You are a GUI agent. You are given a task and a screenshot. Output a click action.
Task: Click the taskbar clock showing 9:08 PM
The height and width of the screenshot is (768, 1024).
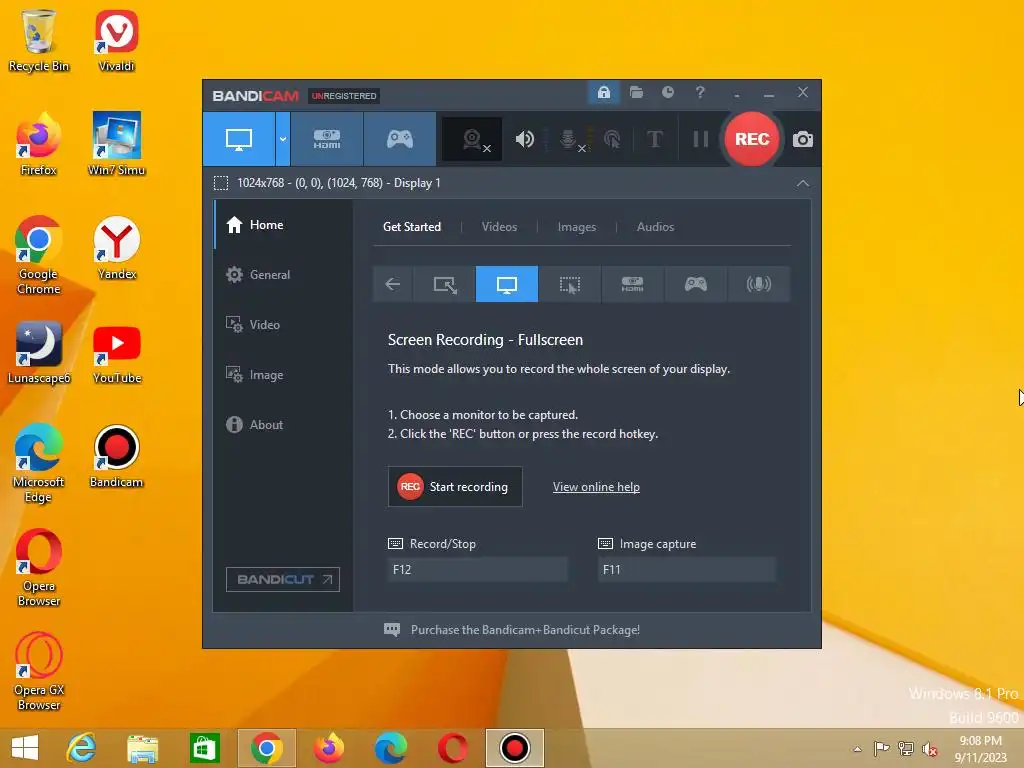980,749
